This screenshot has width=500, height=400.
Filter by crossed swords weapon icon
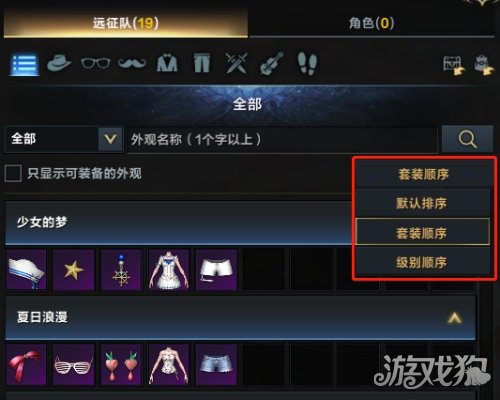(x=236, y=63)
